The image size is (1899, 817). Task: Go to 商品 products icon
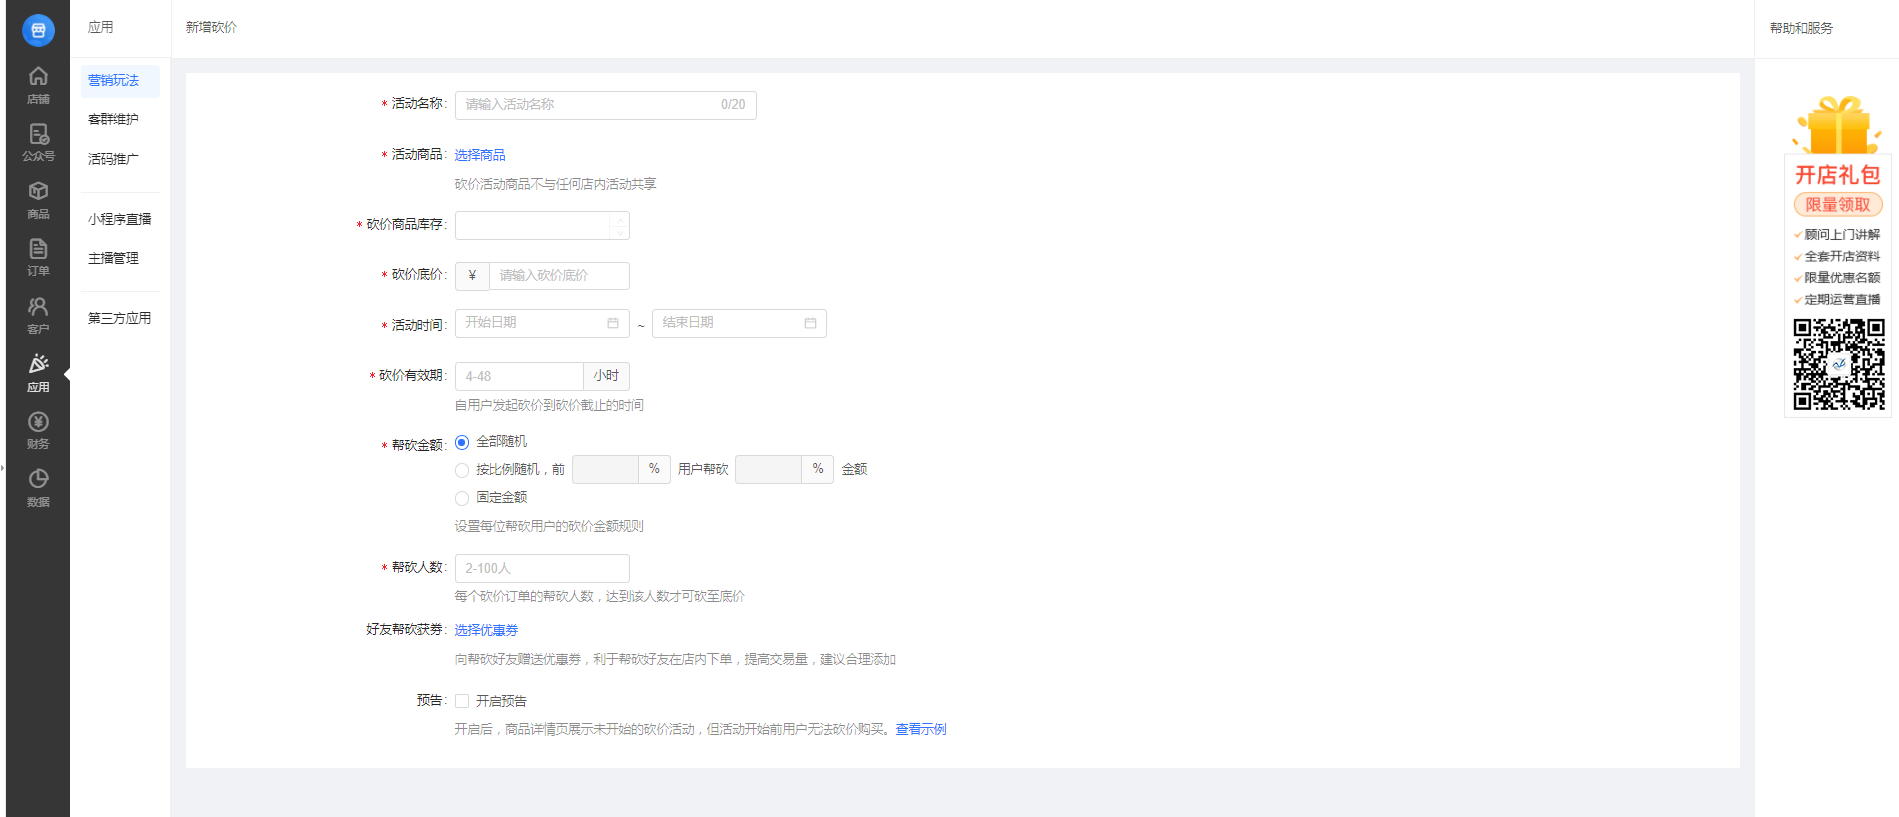(38, 200)
